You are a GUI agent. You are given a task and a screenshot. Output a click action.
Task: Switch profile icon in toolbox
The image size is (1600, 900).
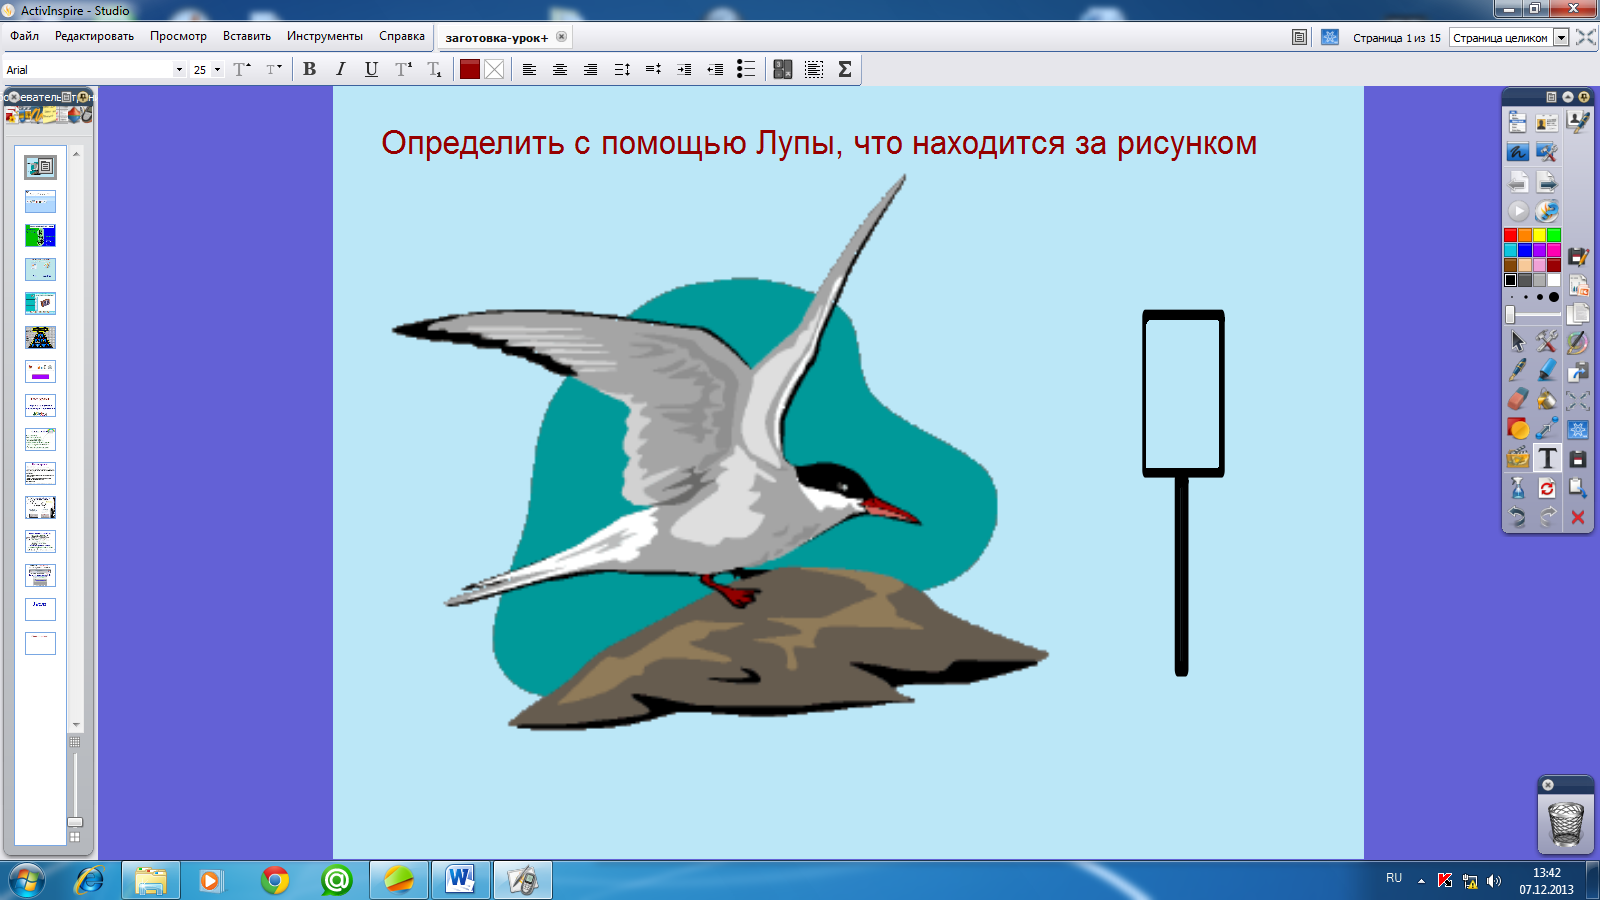pos(1547,123)
